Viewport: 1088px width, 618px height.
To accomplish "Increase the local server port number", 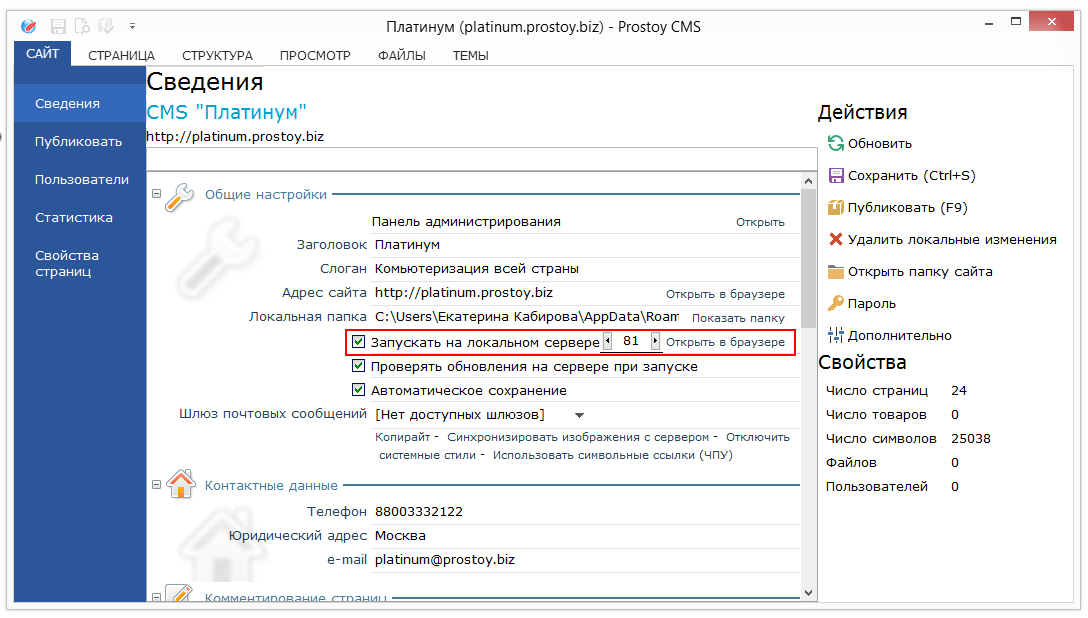I will pyautogui.click(x=655, y=341).
